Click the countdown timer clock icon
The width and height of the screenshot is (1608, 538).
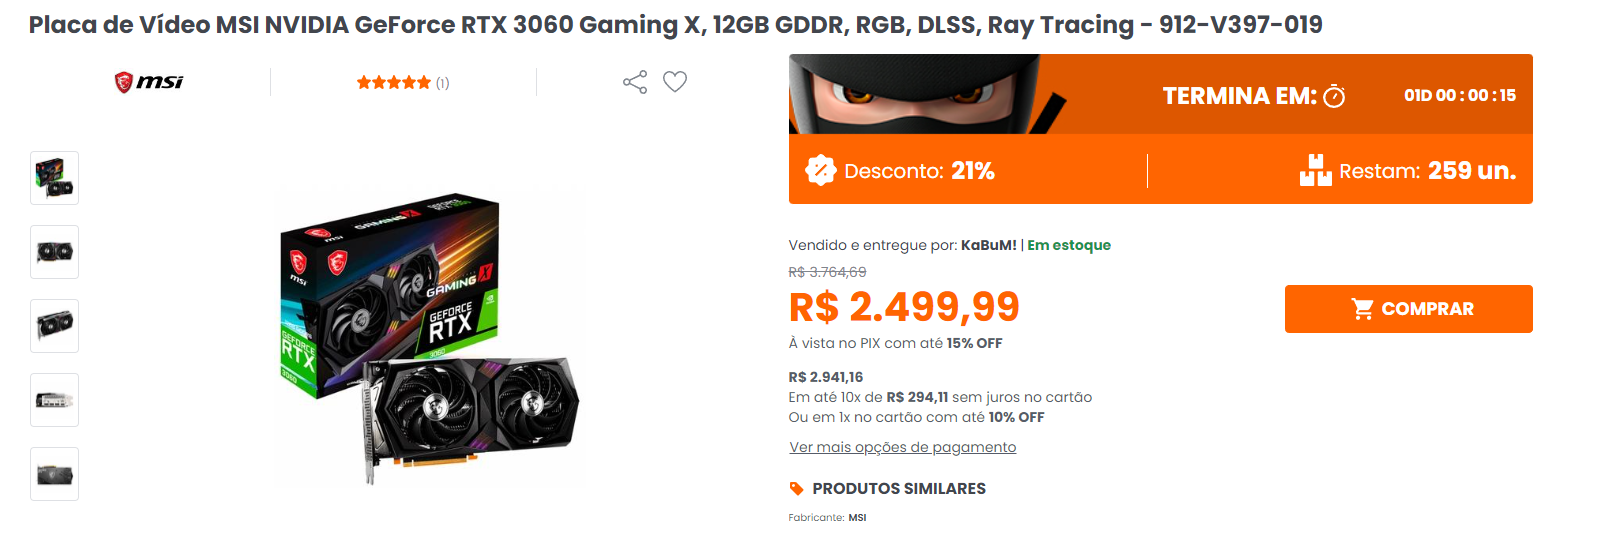[x=1334, y=96]
